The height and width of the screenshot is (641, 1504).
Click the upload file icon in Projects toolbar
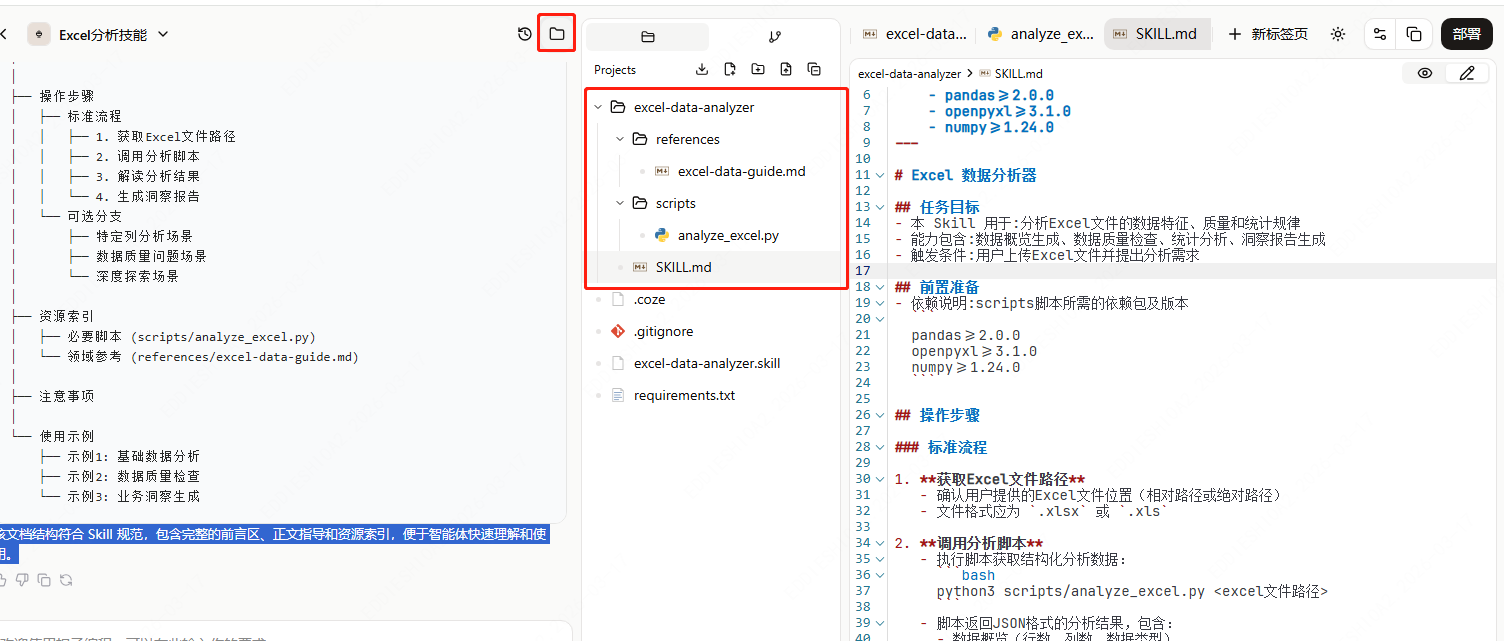tap(786, 69)
